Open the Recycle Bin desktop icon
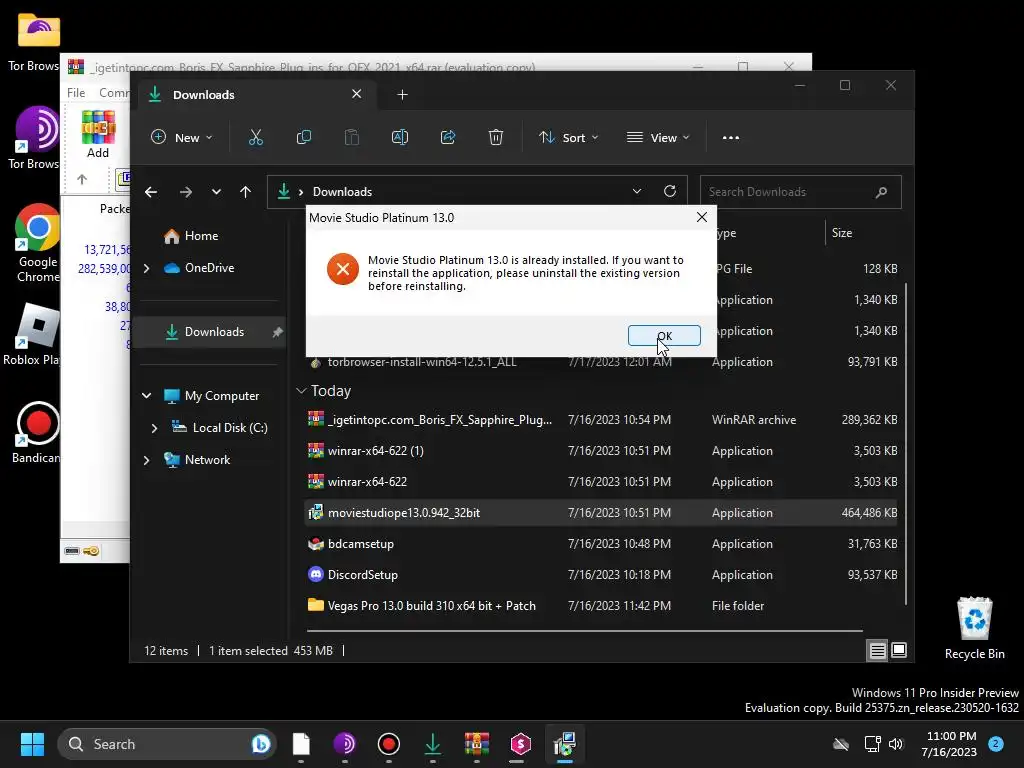1024x768 pixels. click(x=974, y=628)
